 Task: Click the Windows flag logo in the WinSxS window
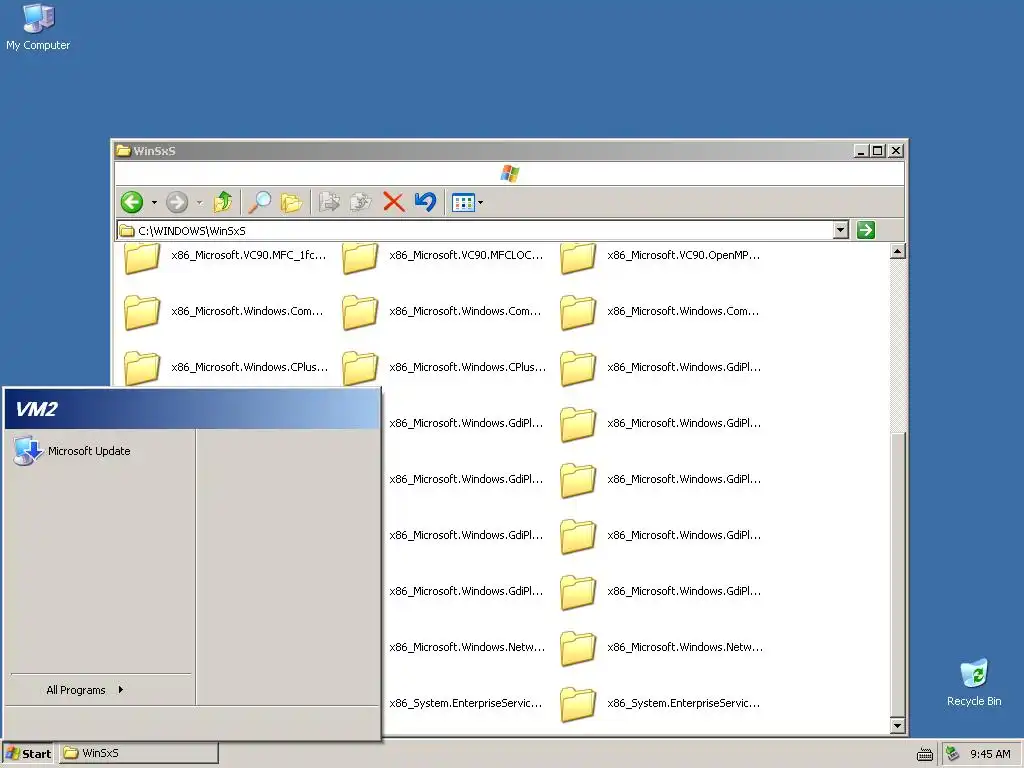(x=510, y=174)
